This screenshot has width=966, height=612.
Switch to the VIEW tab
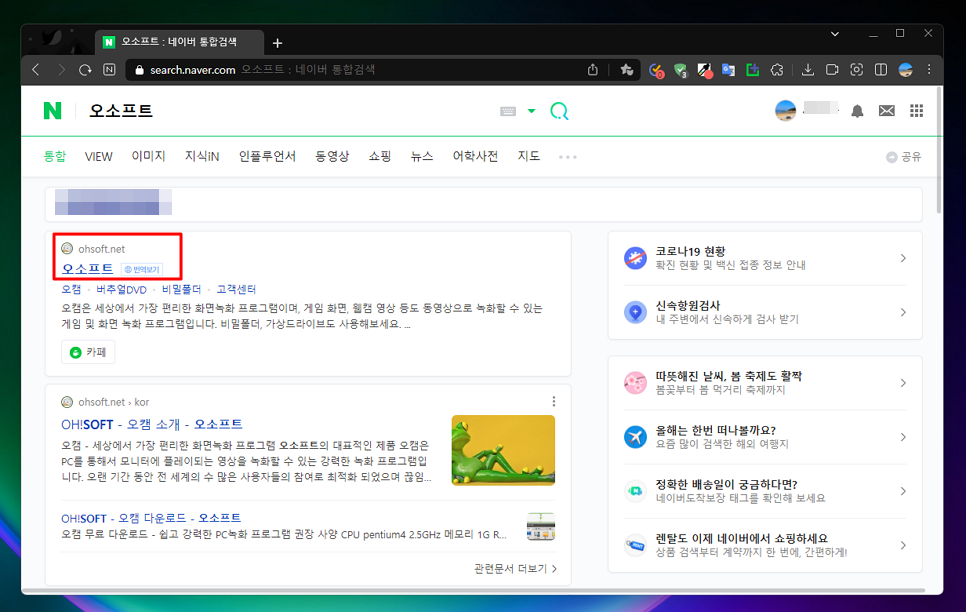coord(99,157)
